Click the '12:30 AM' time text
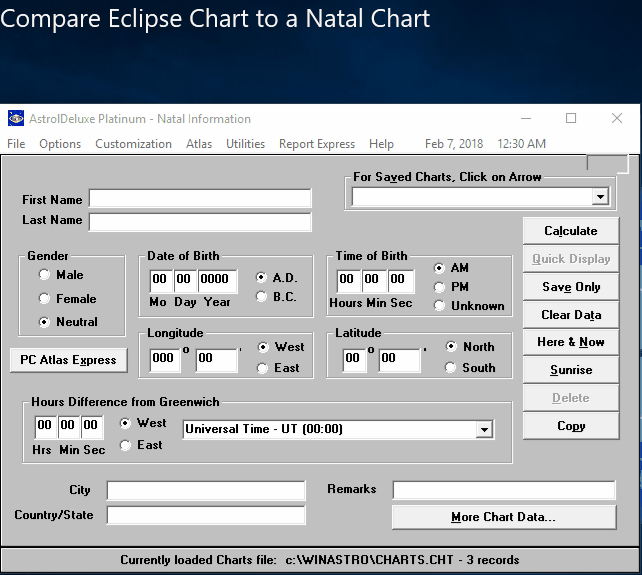642x575 pixels. coord(522,144)
